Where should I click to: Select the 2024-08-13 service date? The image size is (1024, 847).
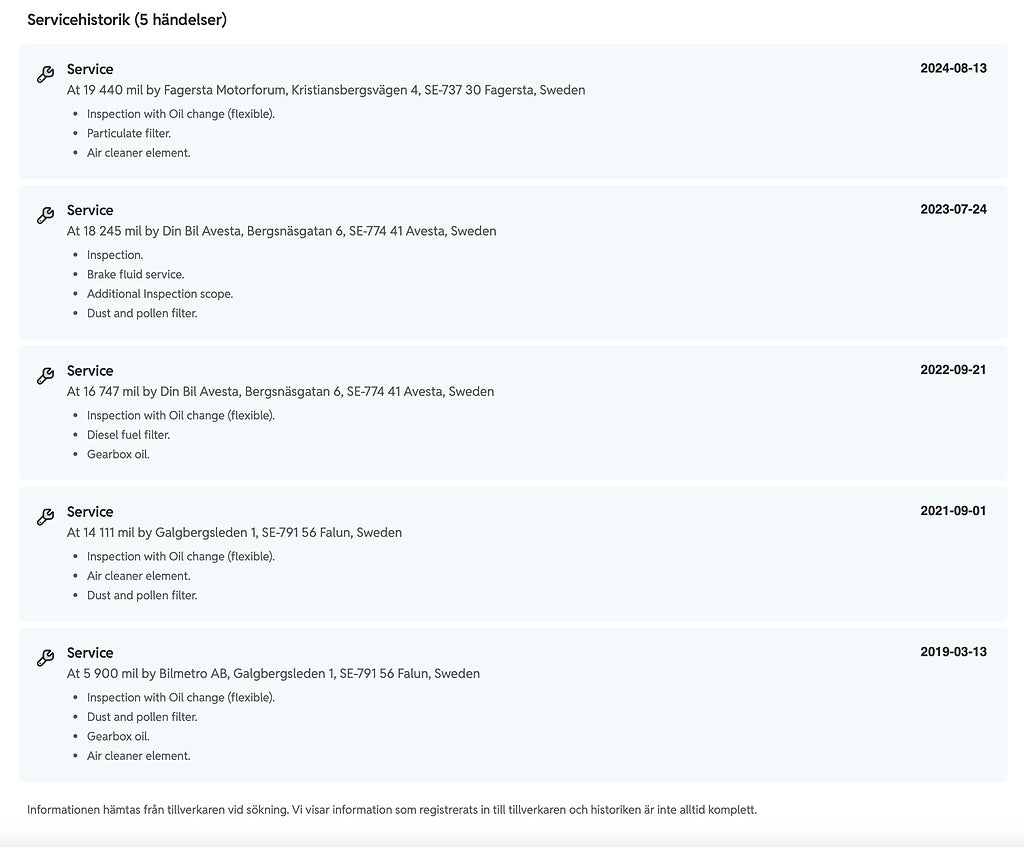(953, 68)
